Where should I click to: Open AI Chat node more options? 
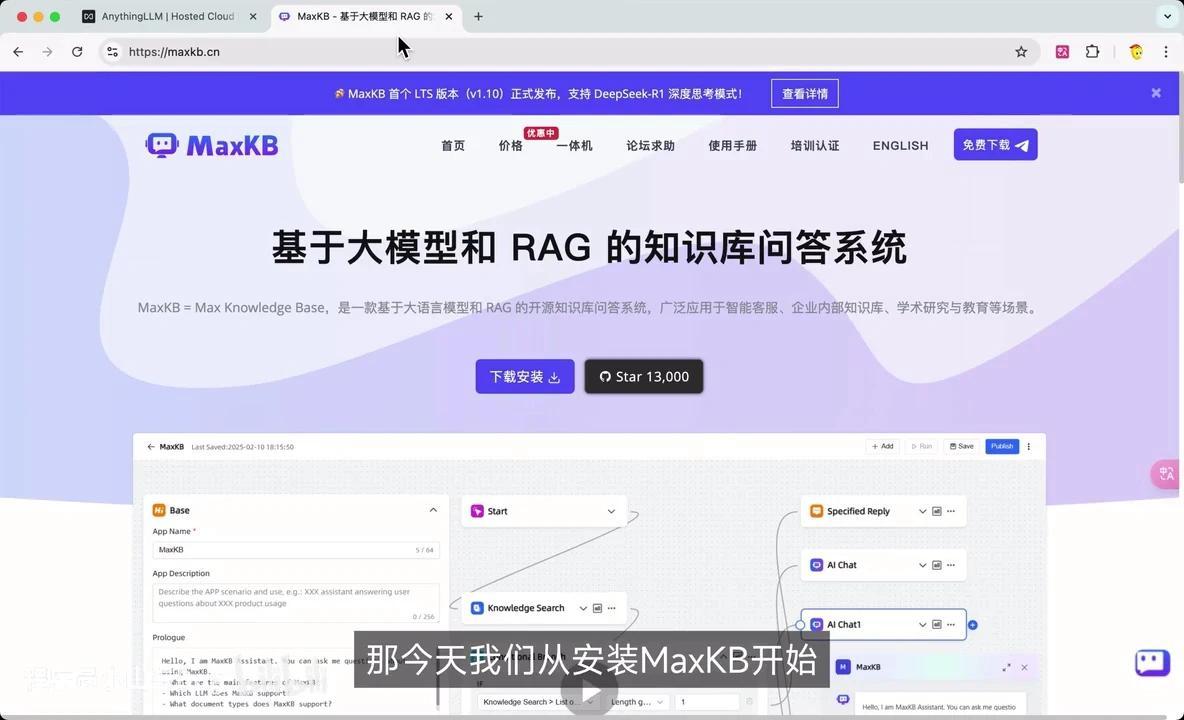[x=951, y=565]
